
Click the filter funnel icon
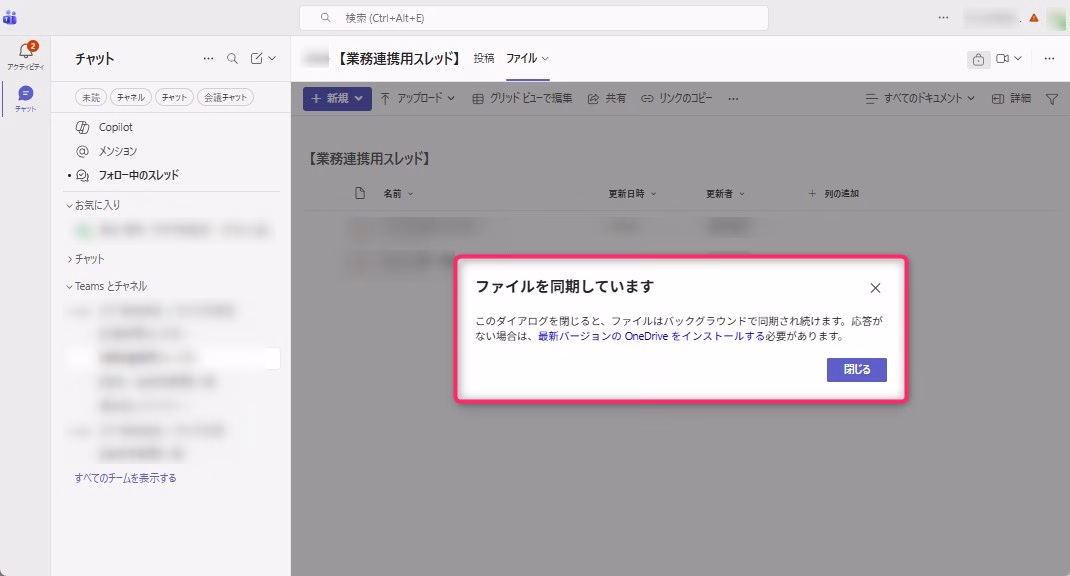[x=1051, y=99]
